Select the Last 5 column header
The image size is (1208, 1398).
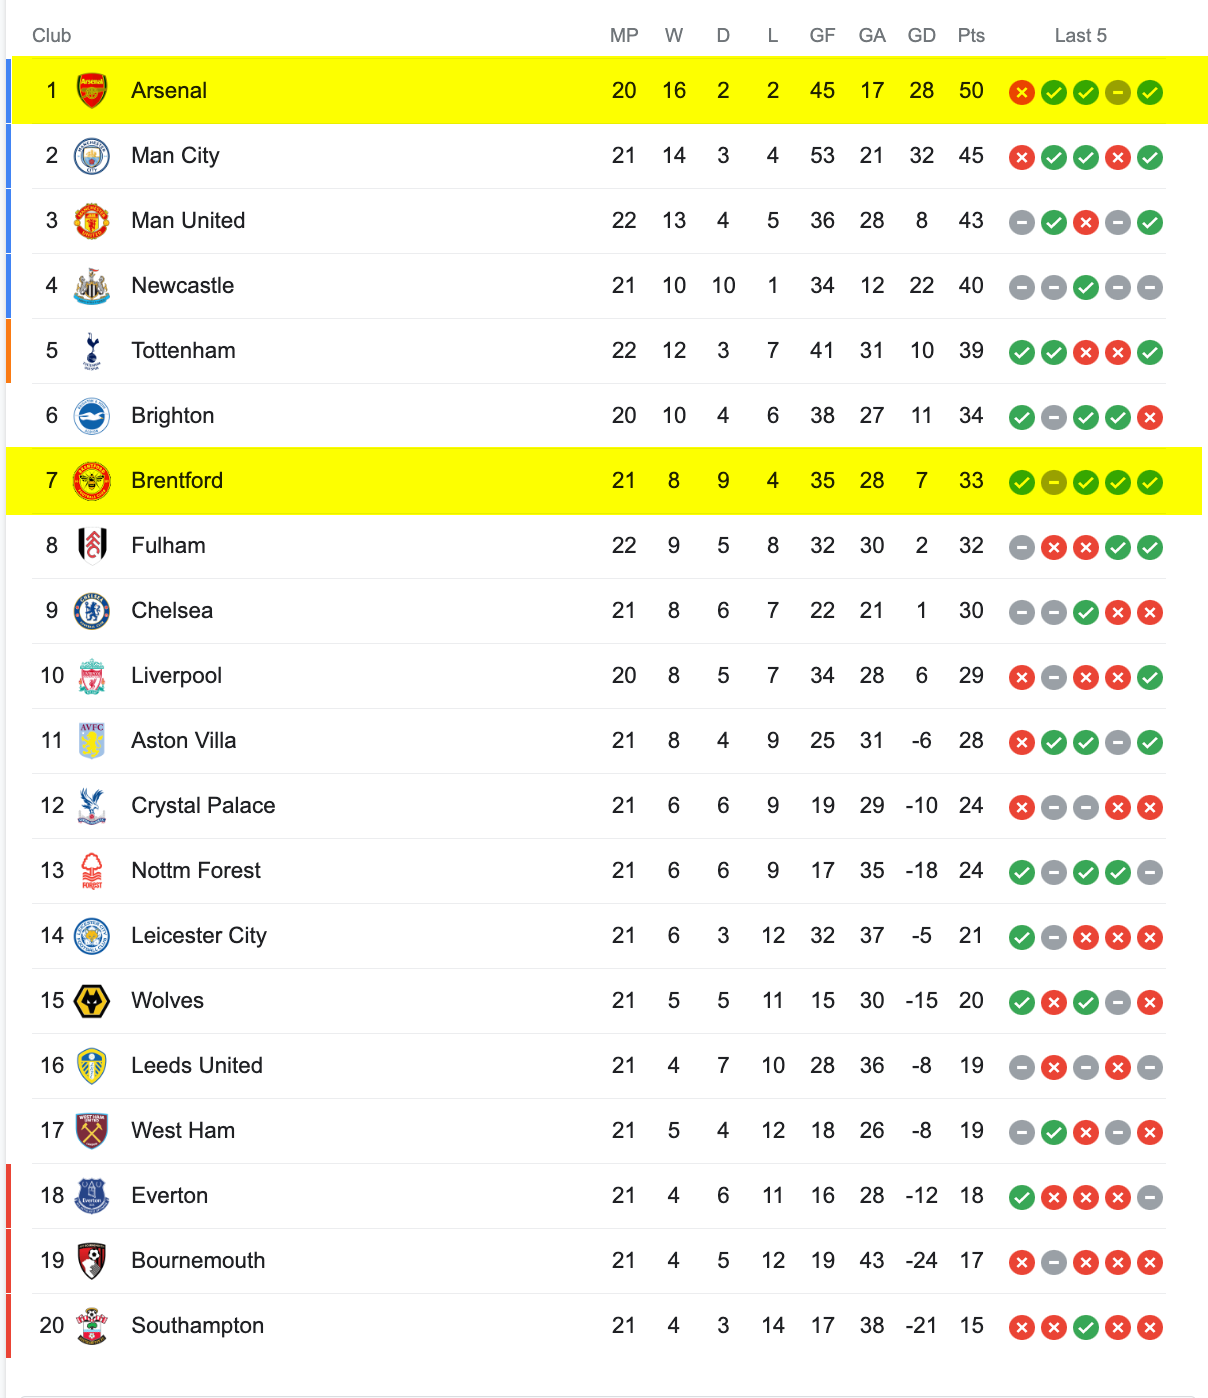pos(1081,36)
